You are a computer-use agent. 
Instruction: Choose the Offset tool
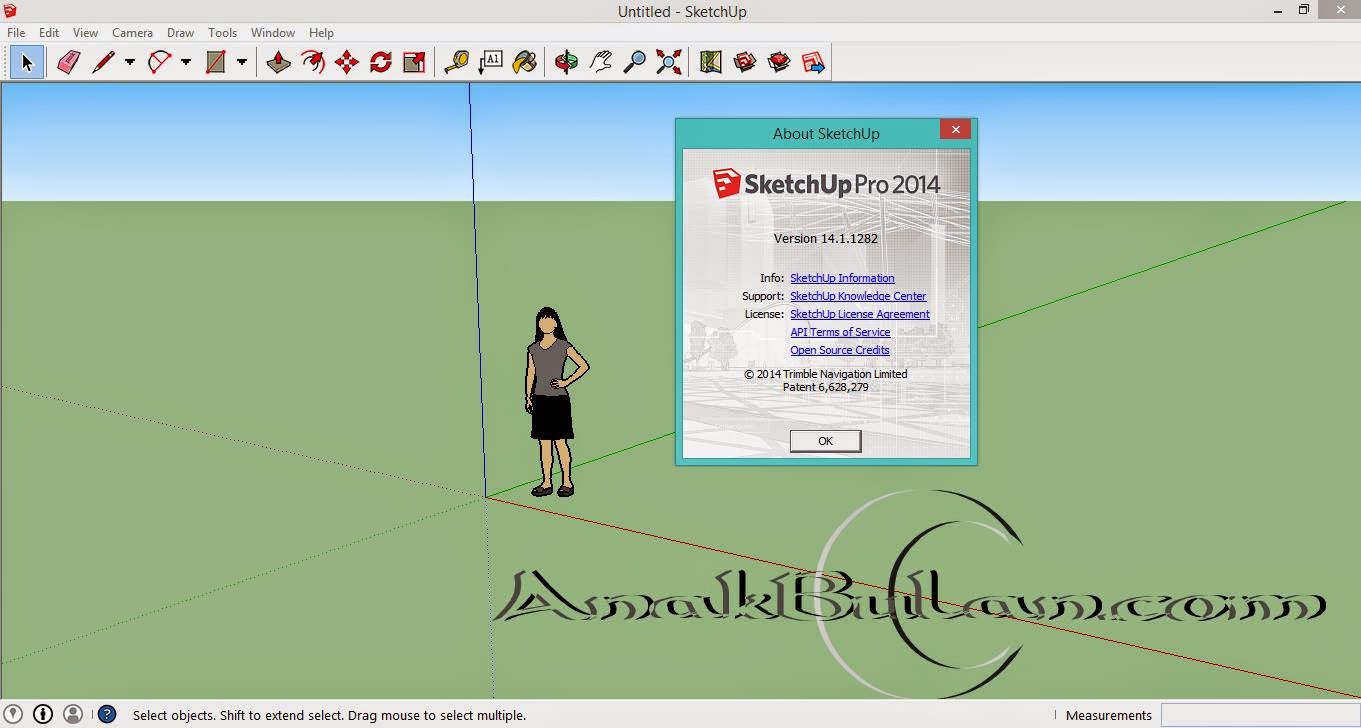313,63
